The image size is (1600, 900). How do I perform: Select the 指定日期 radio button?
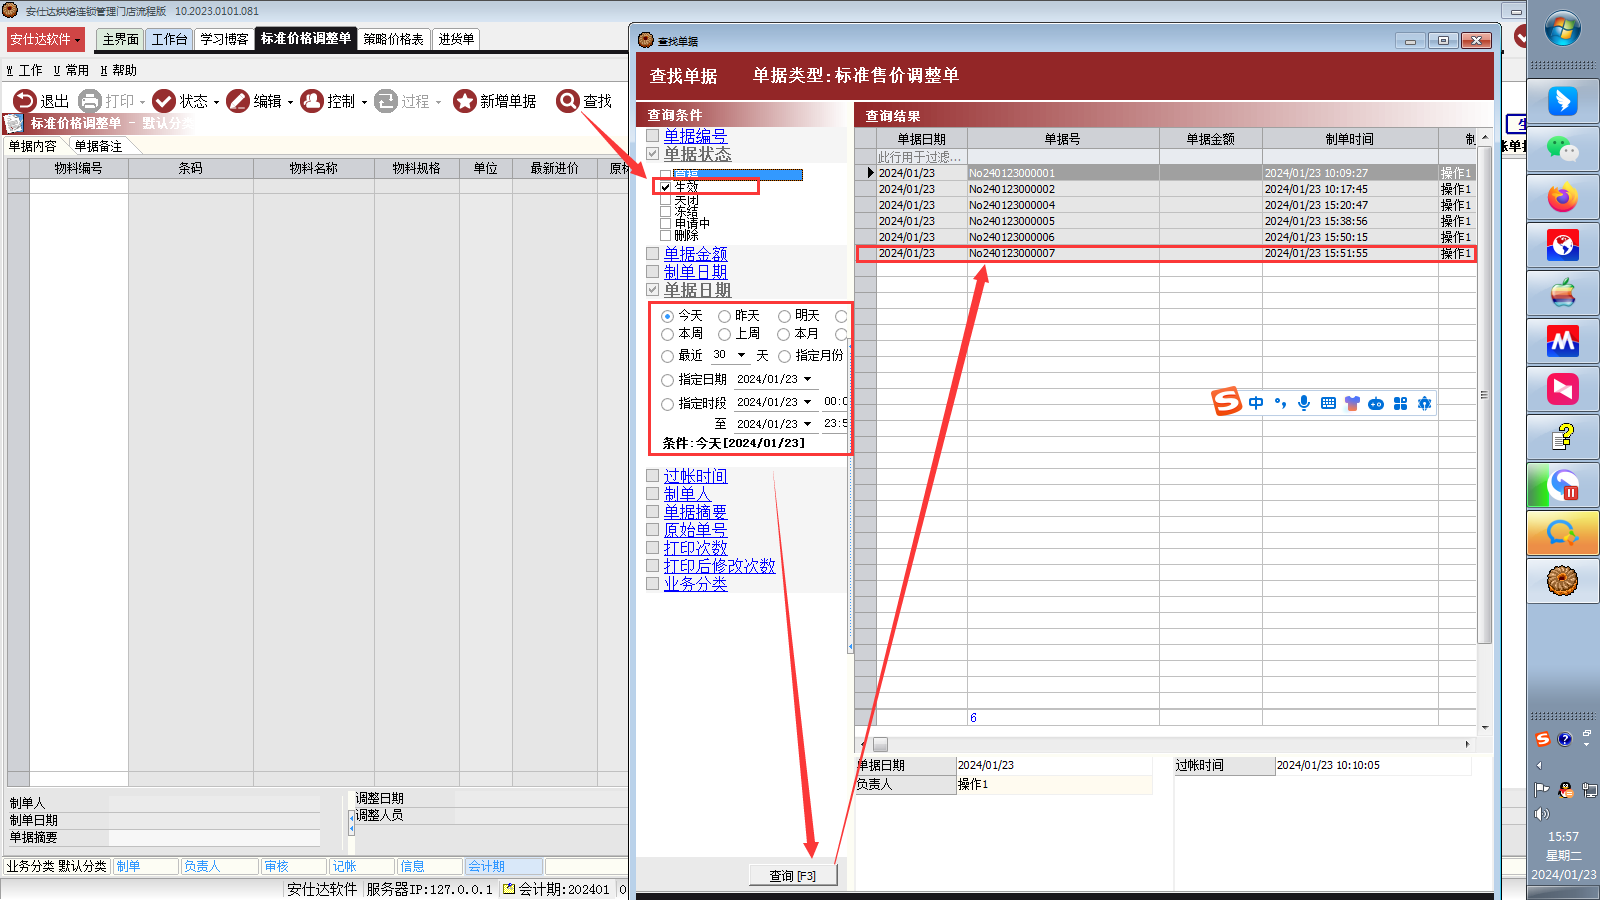[667, 380]
